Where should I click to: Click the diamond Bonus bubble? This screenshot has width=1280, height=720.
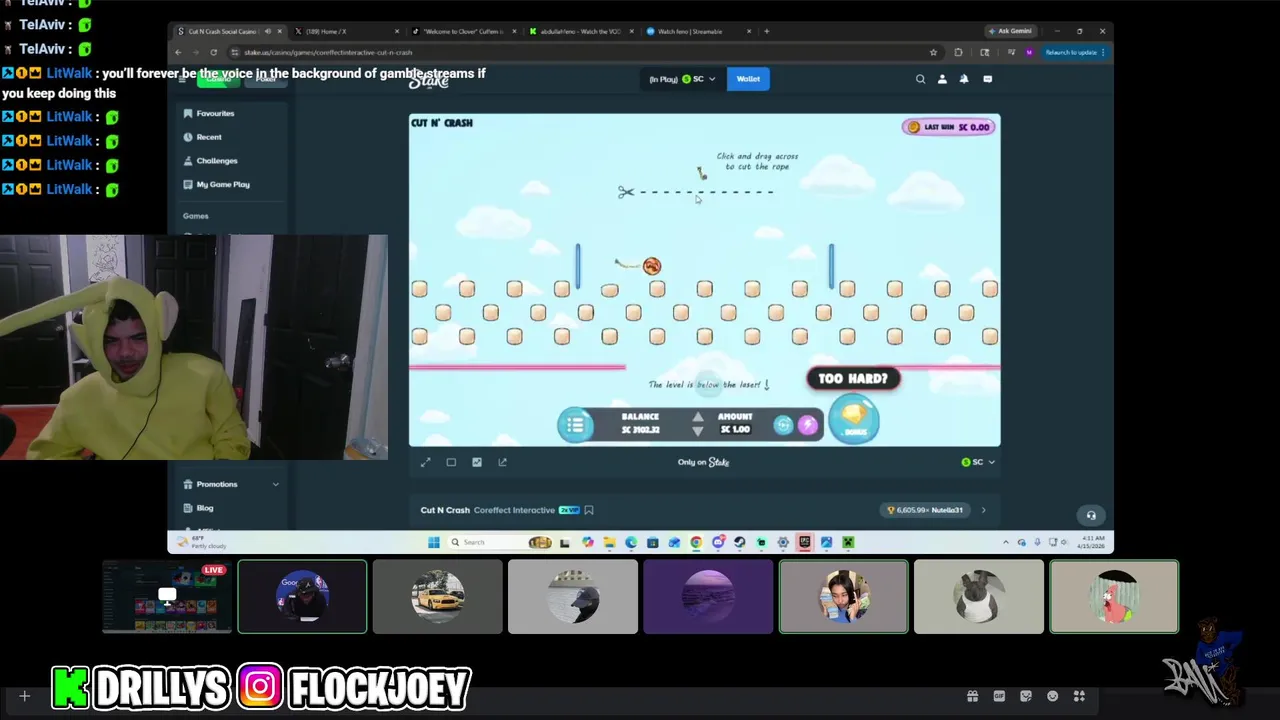click(x=854, y=420)
